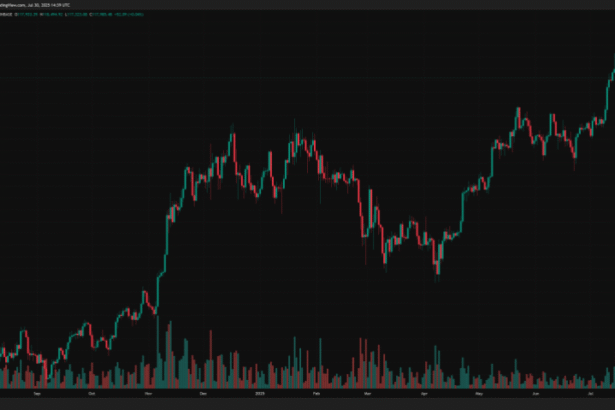615x410 pixels.
Task: Click the lowest candle in early April
Action: [437, 266]
